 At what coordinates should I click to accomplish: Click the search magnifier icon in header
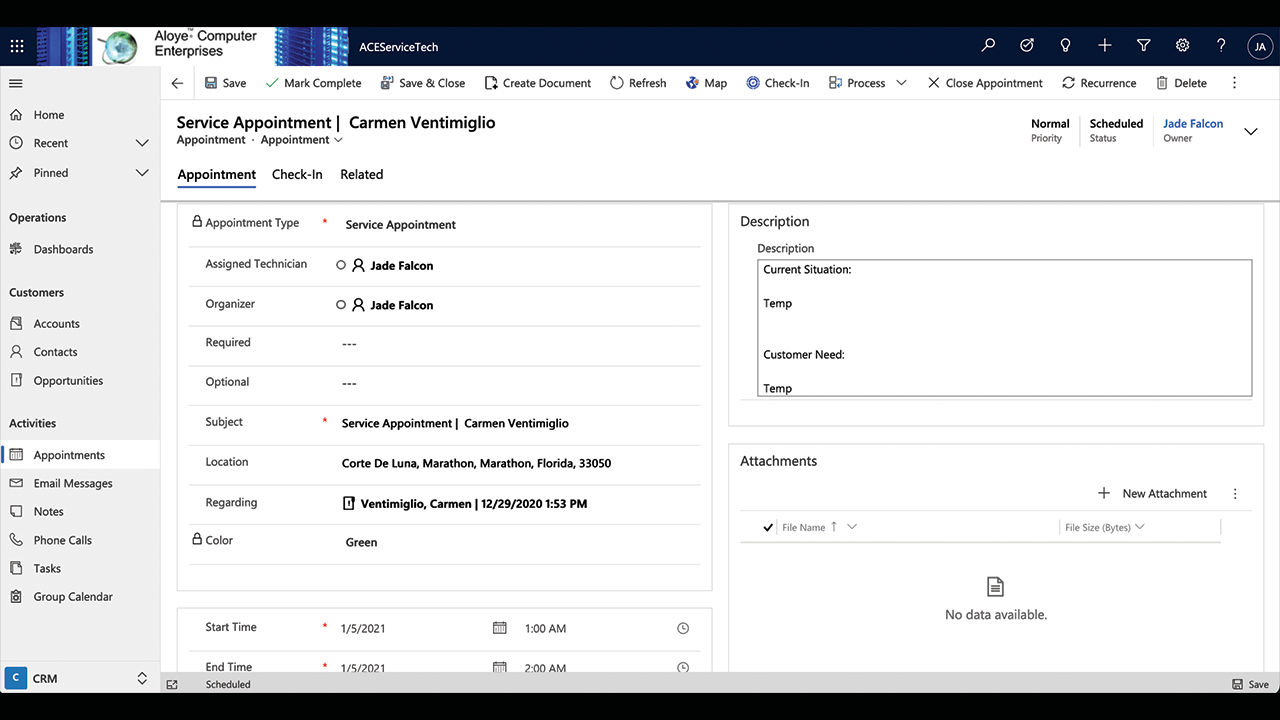tap(988, 46)
